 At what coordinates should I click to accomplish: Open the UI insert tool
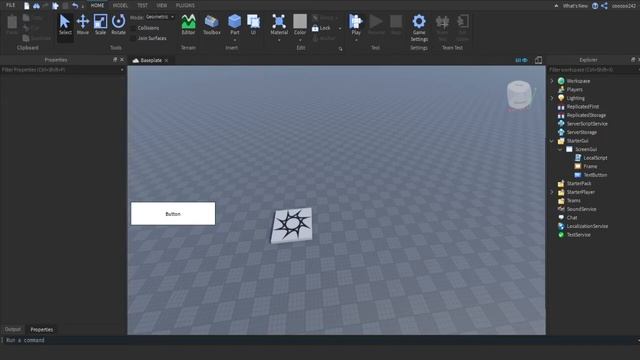point(253,24)
